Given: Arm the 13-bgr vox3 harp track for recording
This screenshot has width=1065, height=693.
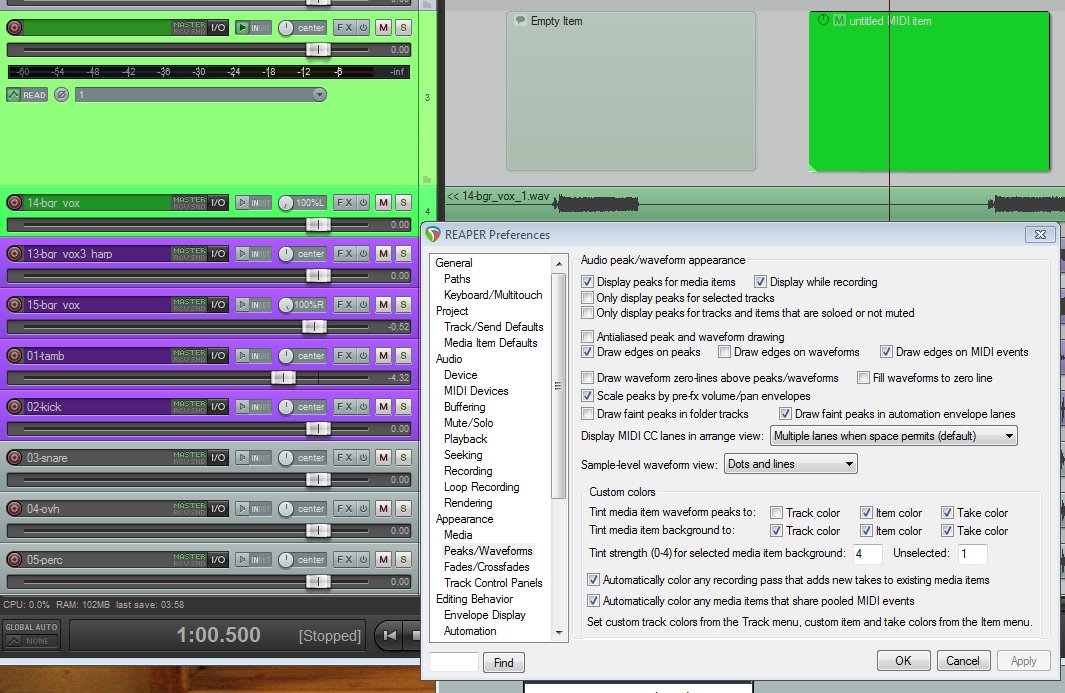Looking at the screenshot, I should coord(14,253).
